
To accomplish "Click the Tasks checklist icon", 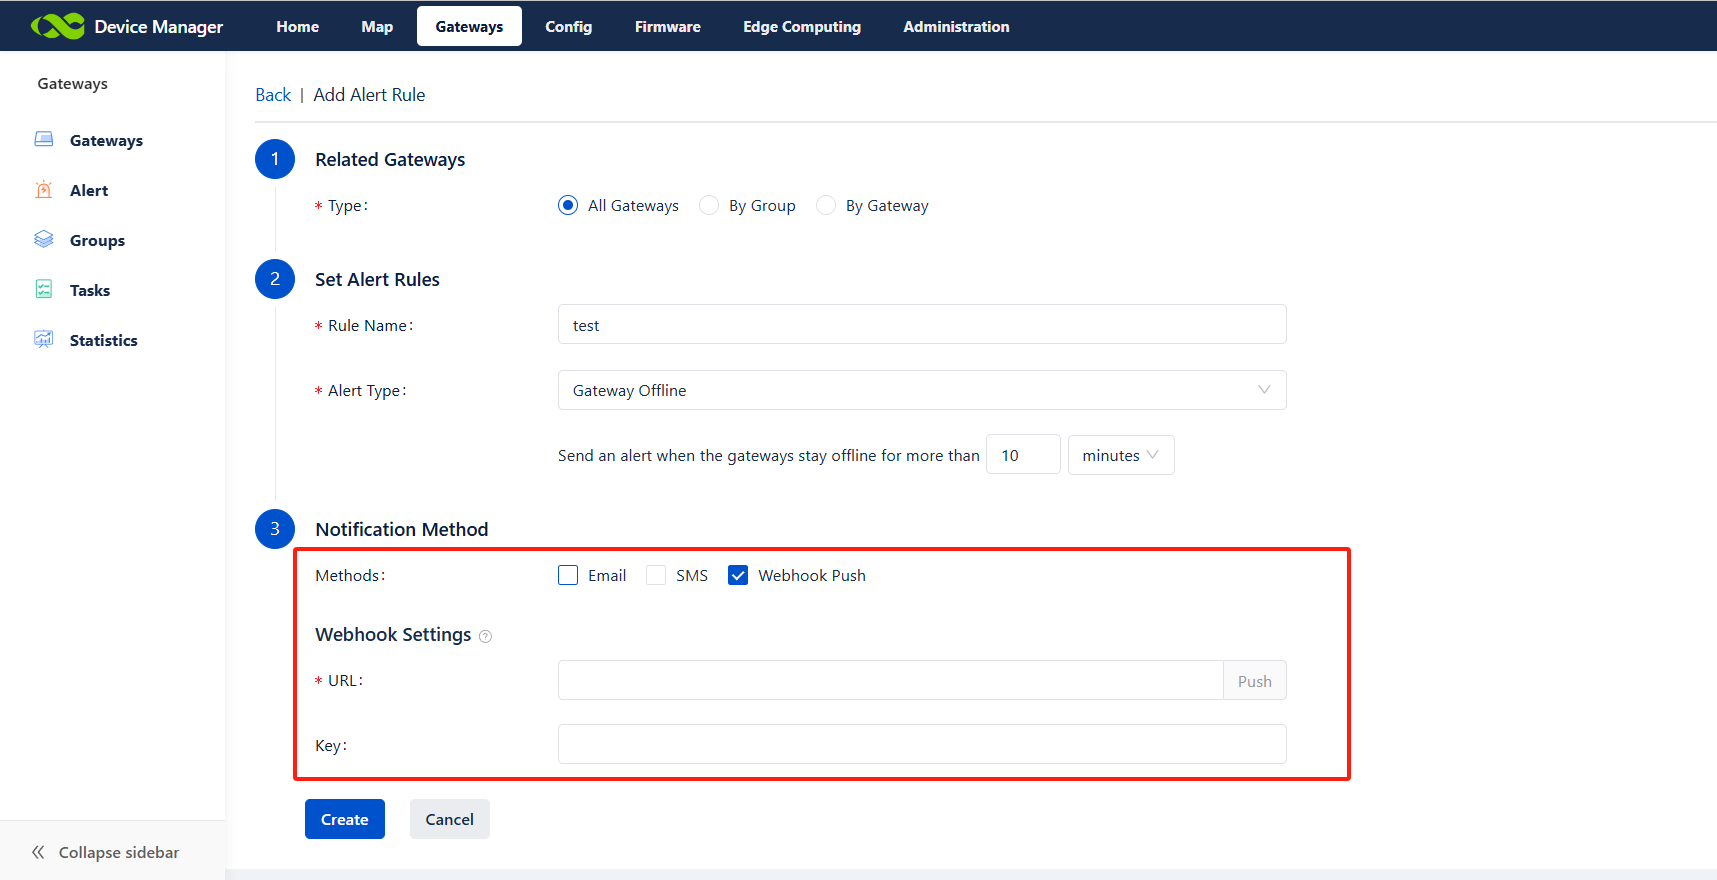I will [44, 290].
